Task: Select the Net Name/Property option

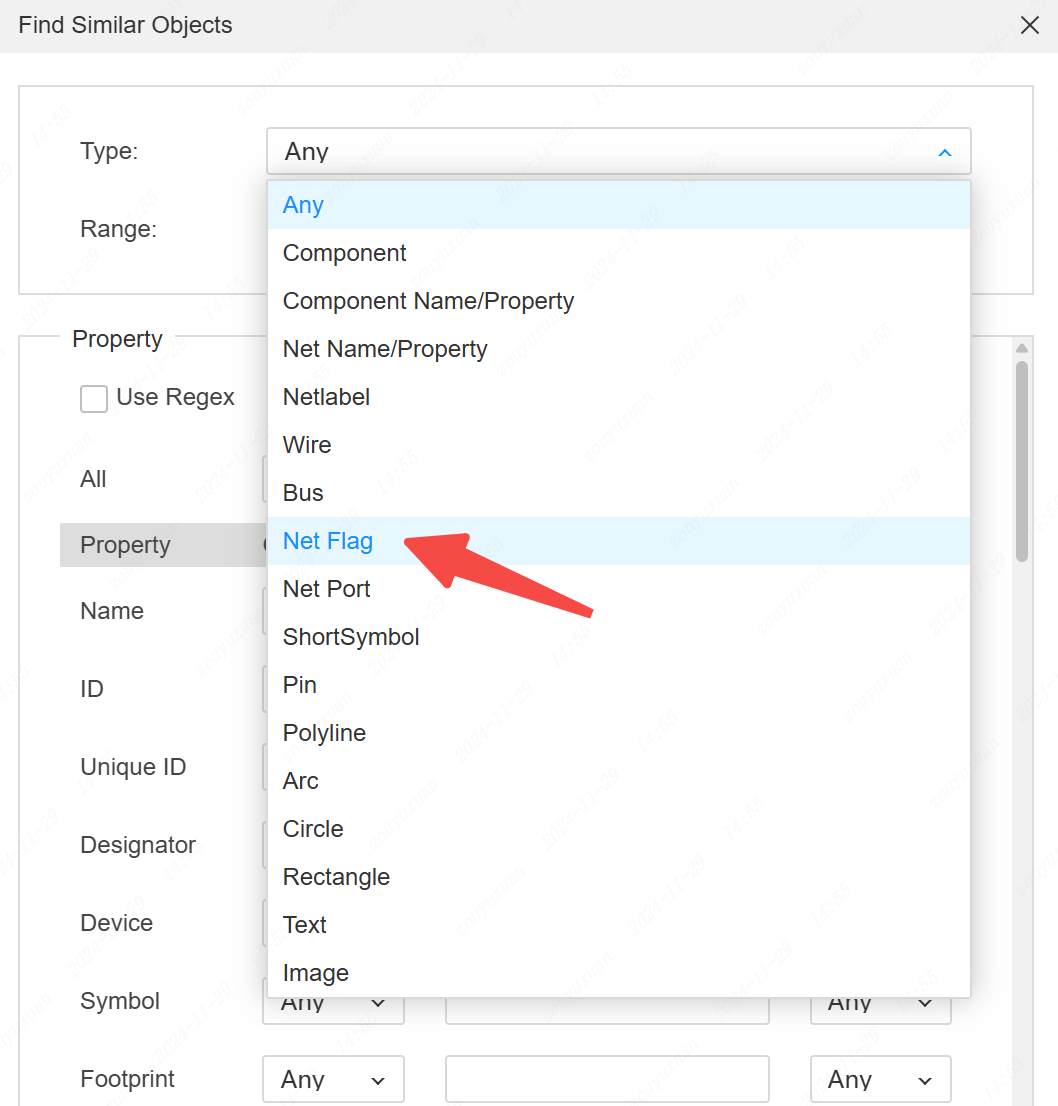Action: coord(385,349)
